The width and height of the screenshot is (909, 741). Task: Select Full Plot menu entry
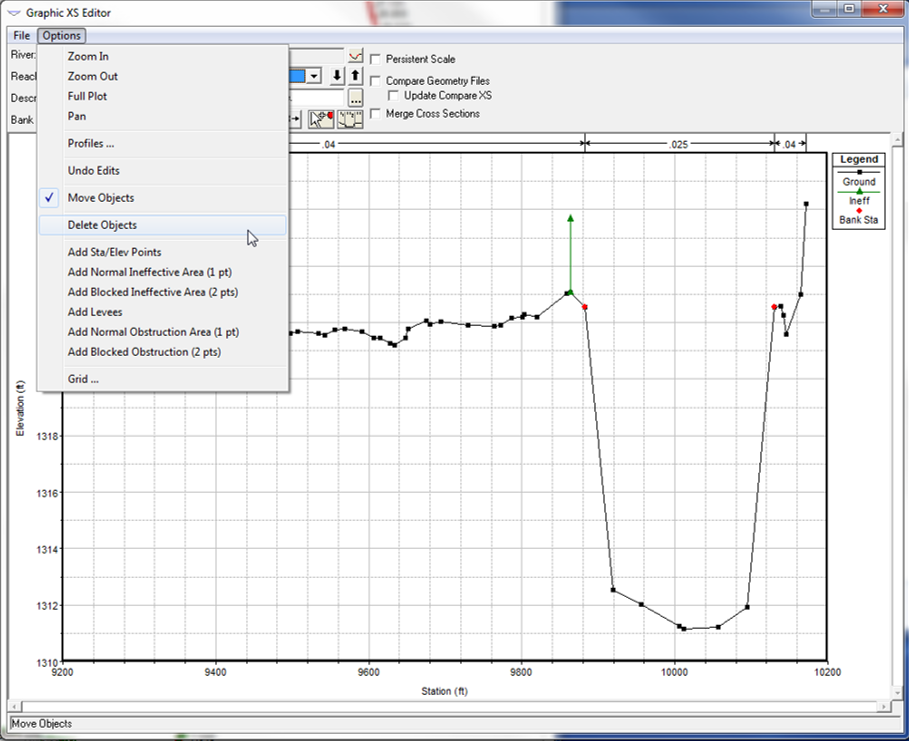point(163,96)
